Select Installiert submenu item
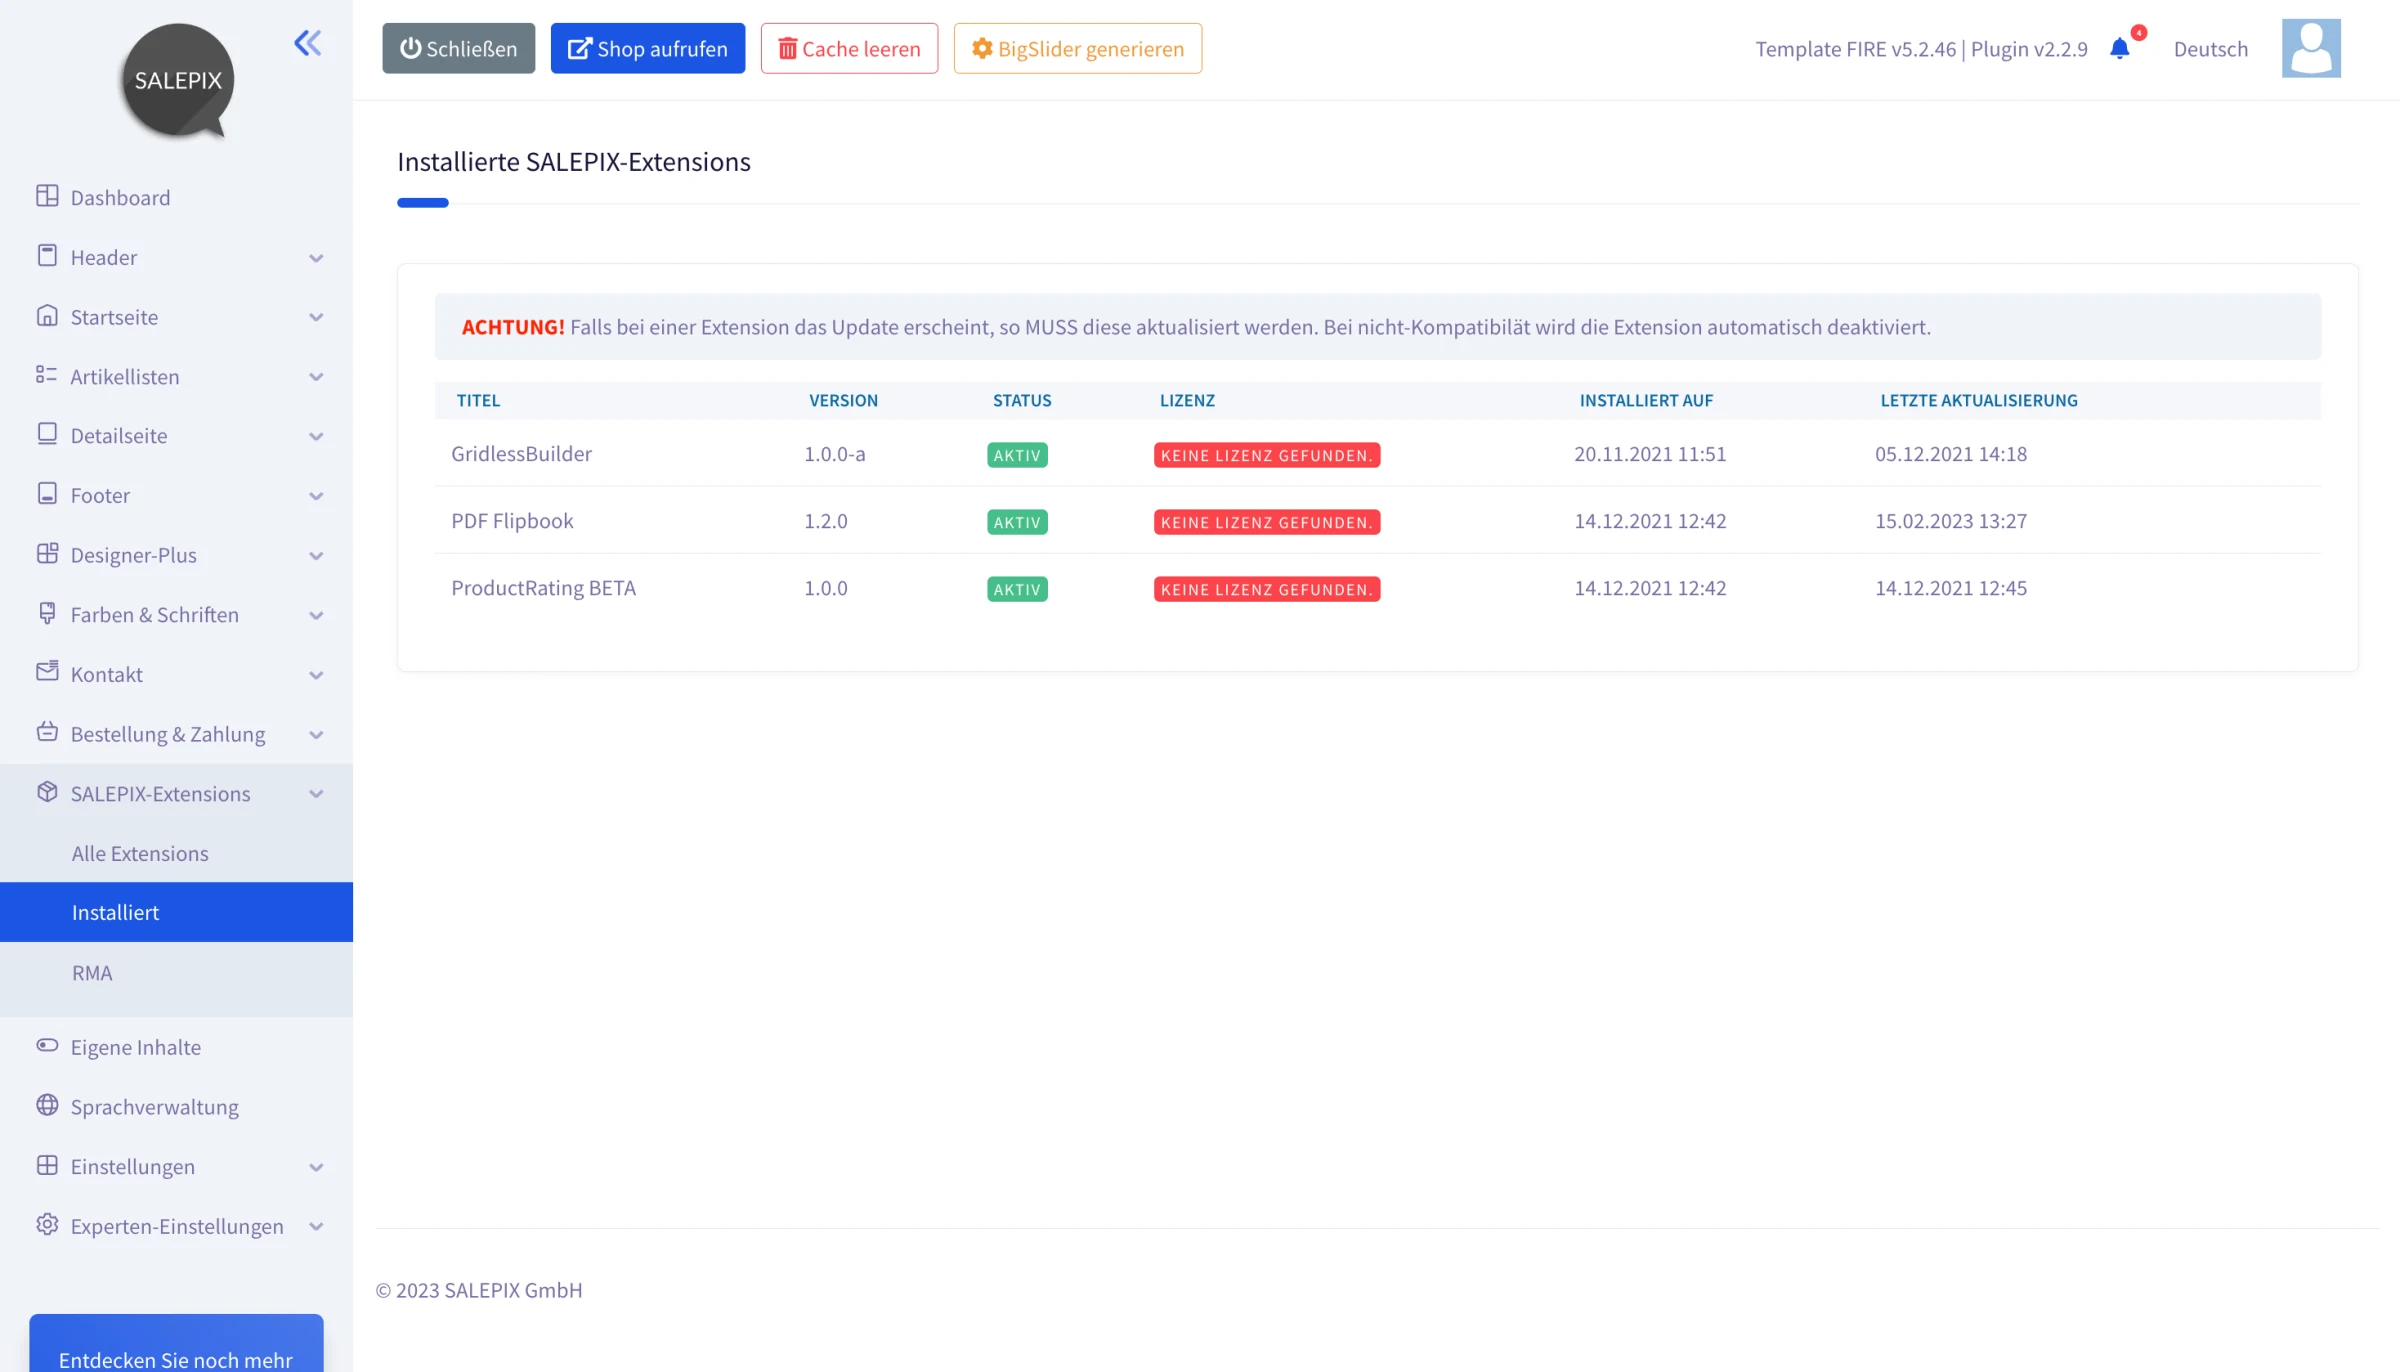 (x=176, y=912)
